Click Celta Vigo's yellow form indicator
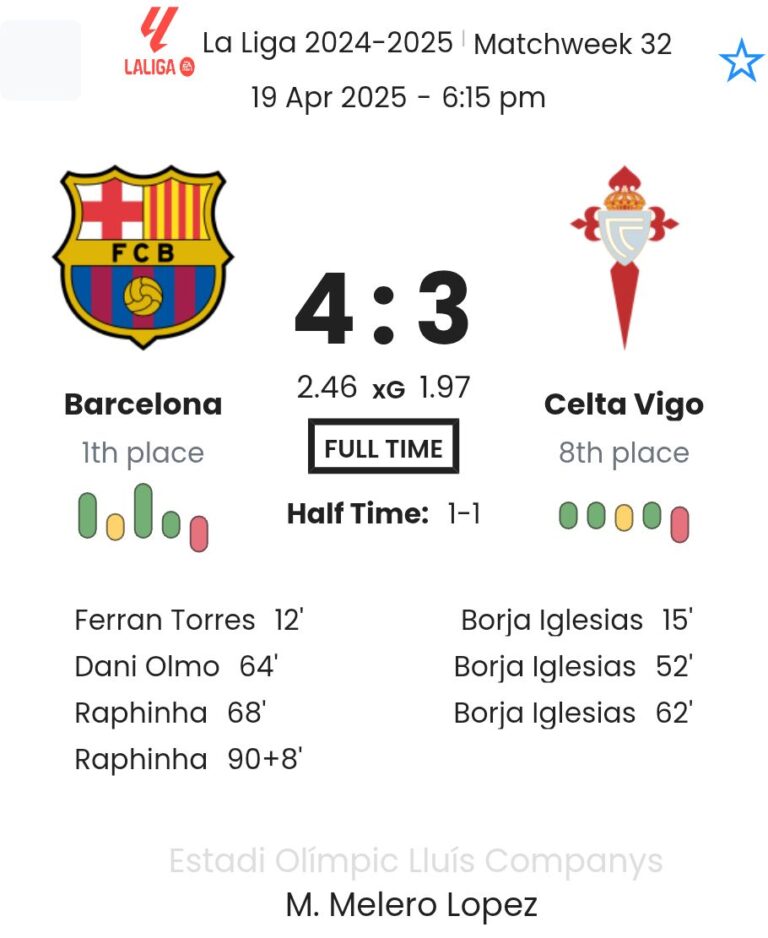The height and width of the screenshot is (938, 768). click(x=624, y=516)
